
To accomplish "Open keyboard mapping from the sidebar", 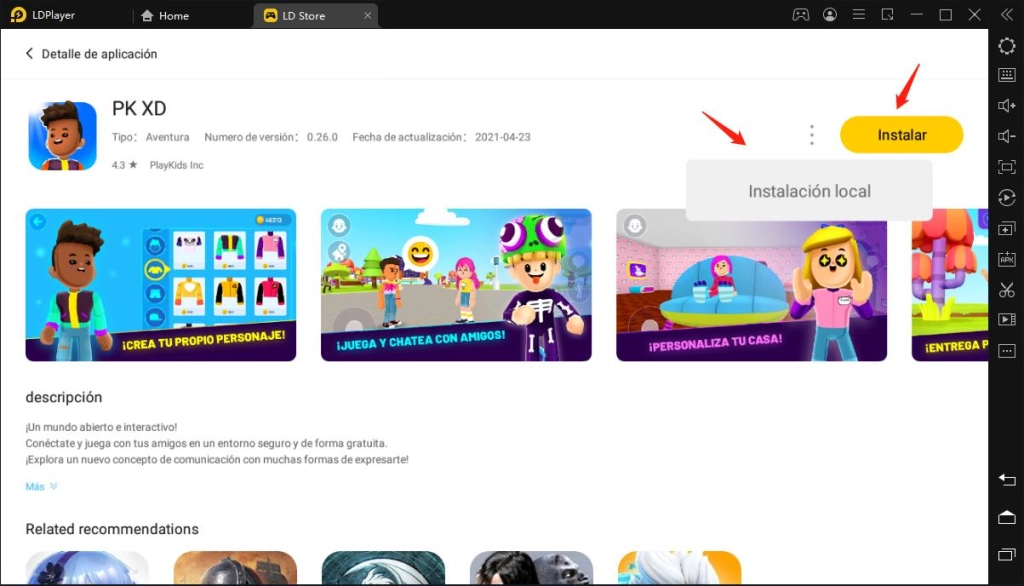I will (1006, 75).
